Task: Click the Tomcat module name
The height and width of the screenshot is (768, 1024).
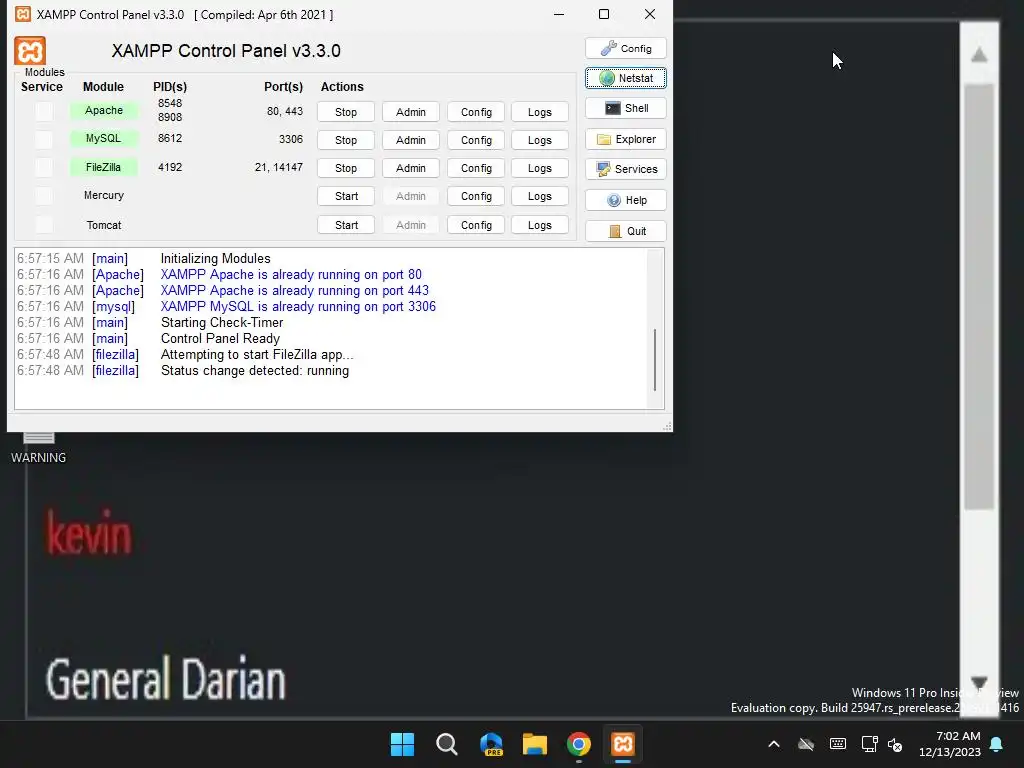Action: point(104,225)
